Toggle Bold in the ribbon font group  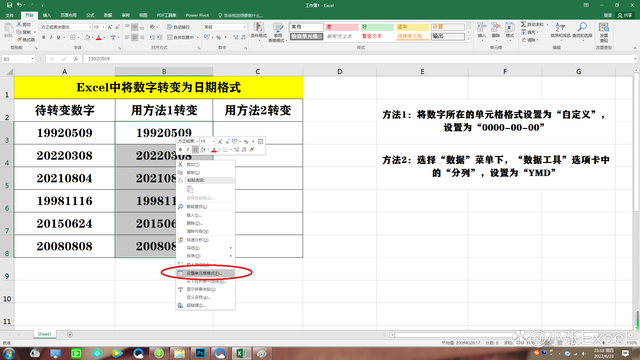pos(44,38)
